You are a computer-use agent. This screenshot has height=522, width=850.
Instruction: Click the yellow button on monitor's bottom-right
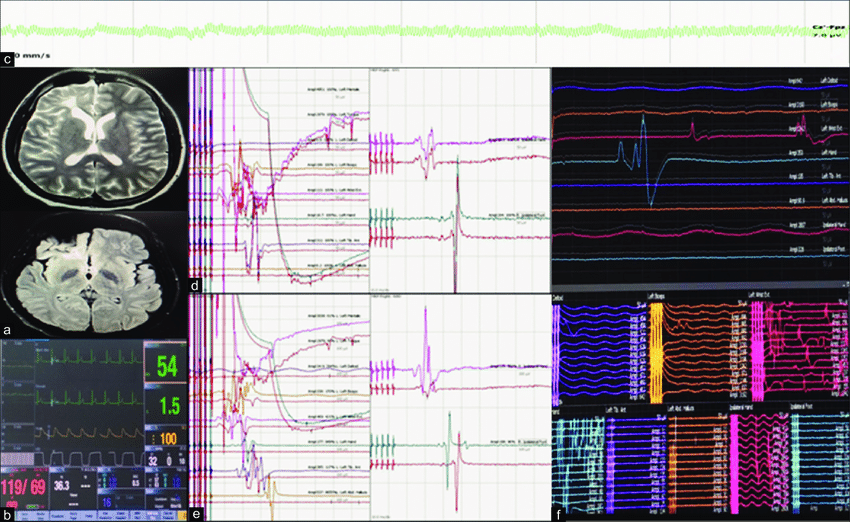[x=183, y=513]
